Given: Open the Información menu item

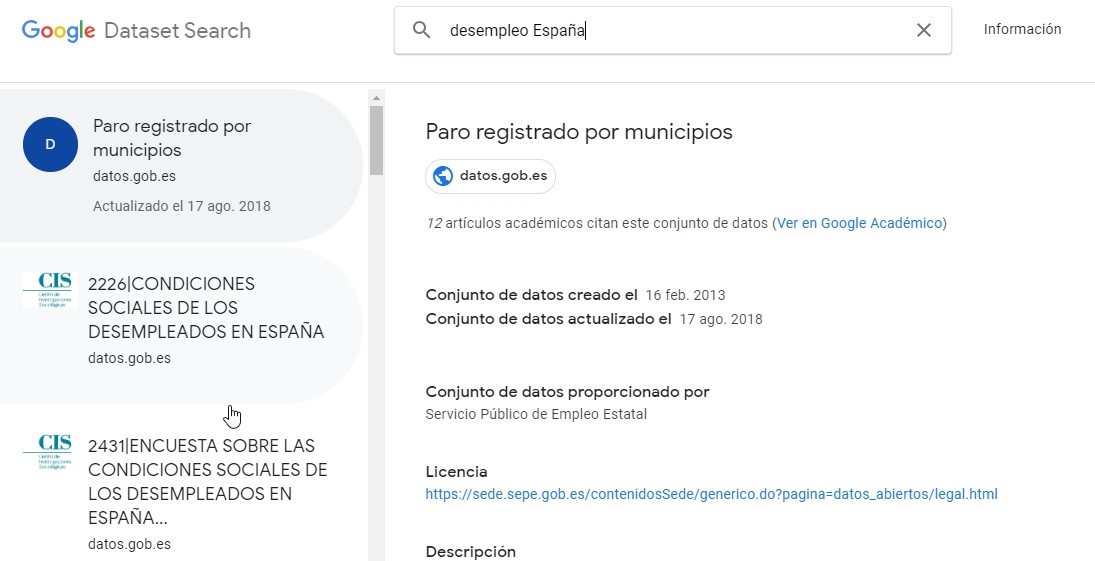Looking at the screenshot, I should click(x=1022, y=30).
